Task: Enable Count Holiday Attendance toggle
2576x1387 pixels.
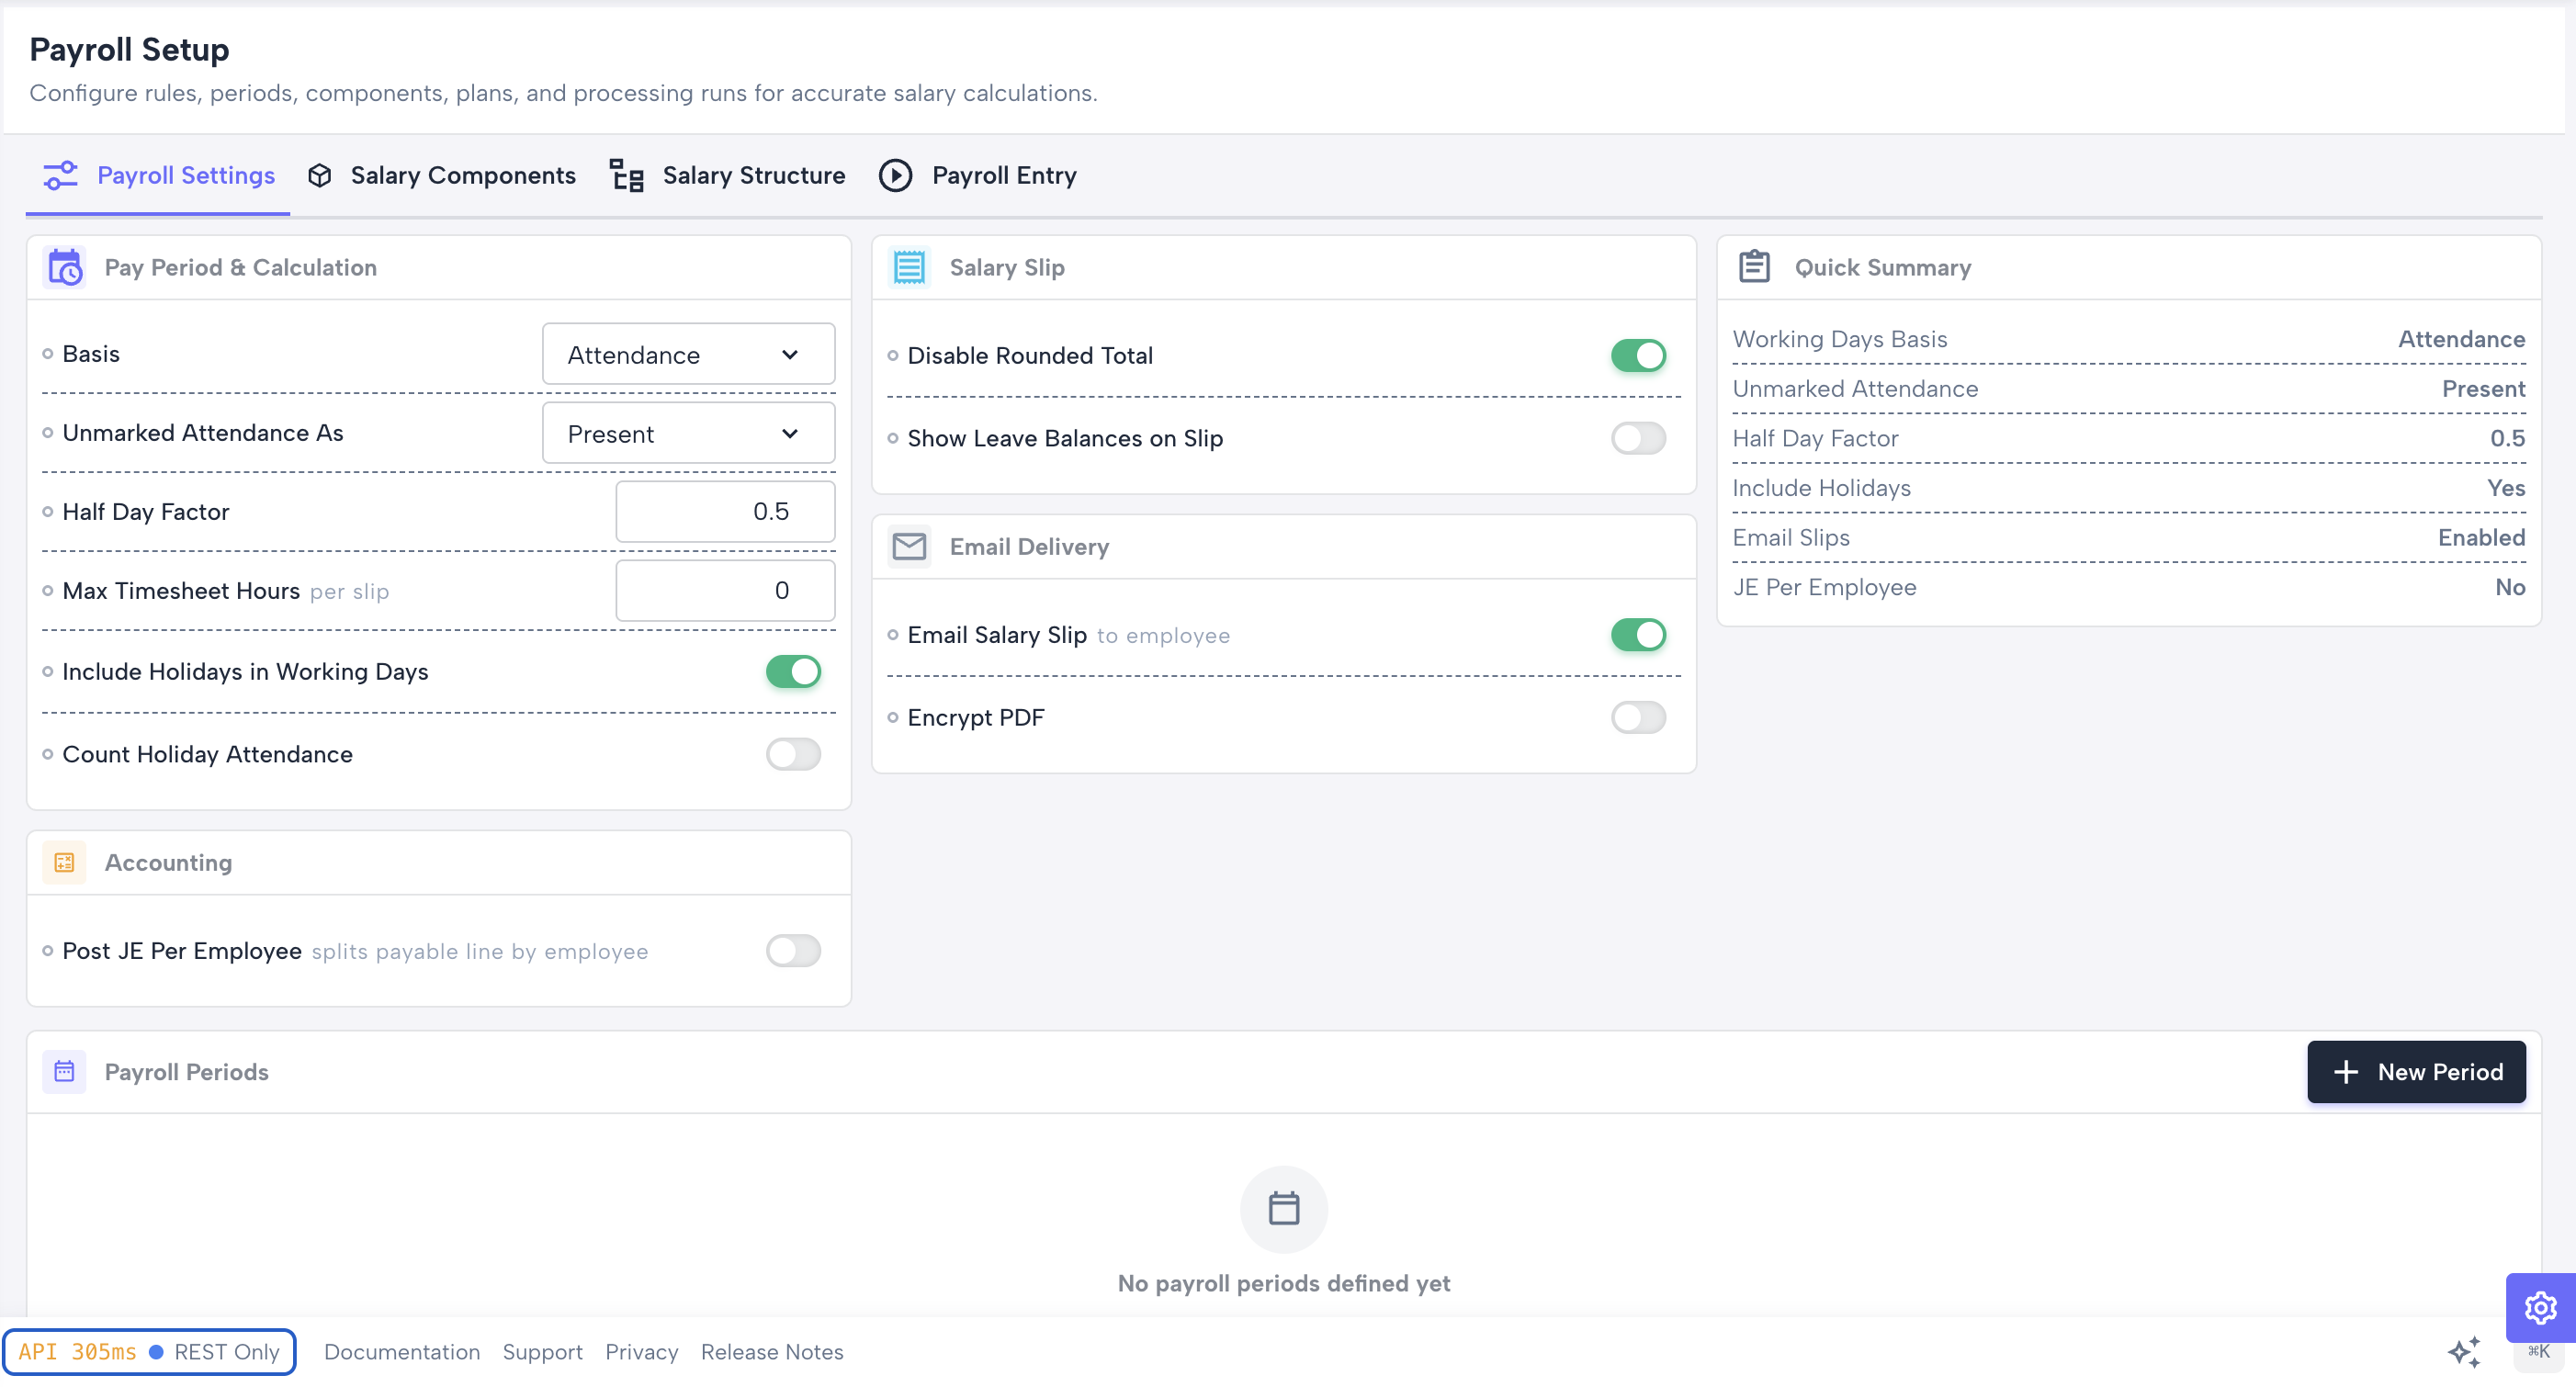Action: click(x=793, y=754)
